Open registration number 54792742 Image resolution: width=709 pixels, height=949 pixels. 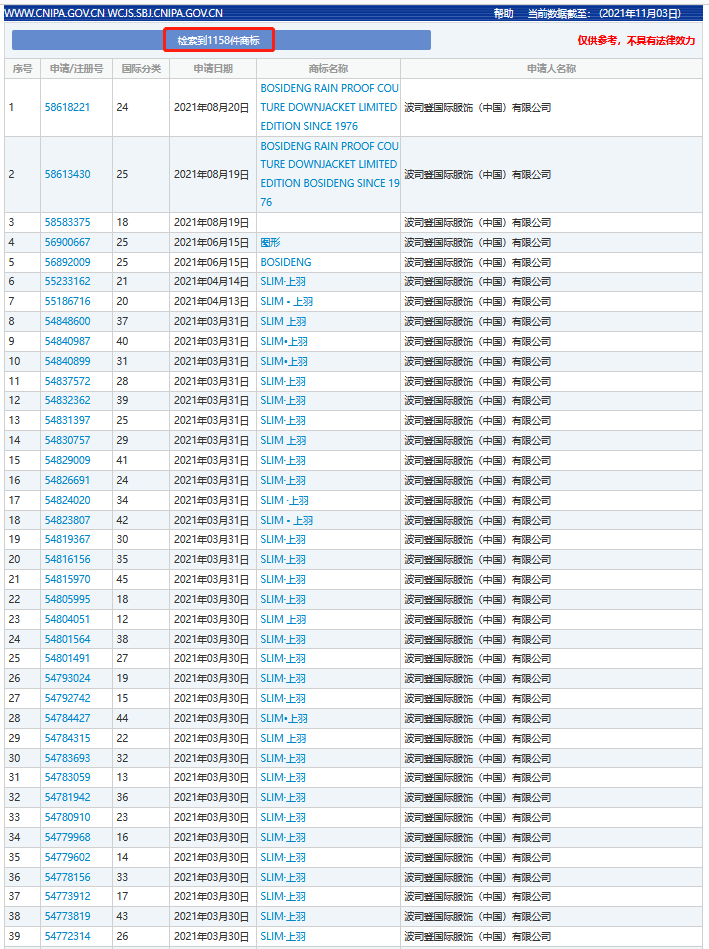67,698
